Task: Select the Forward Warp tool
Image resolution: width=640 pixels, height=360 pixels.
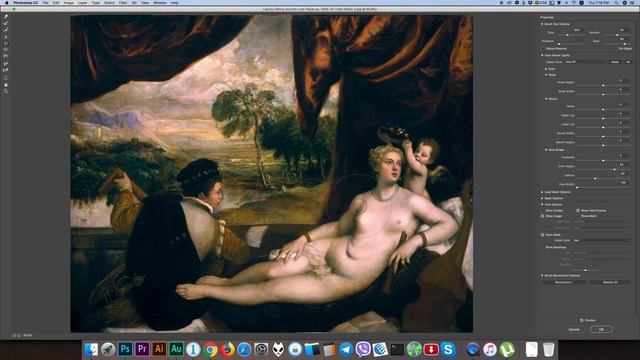Action: 6,16
